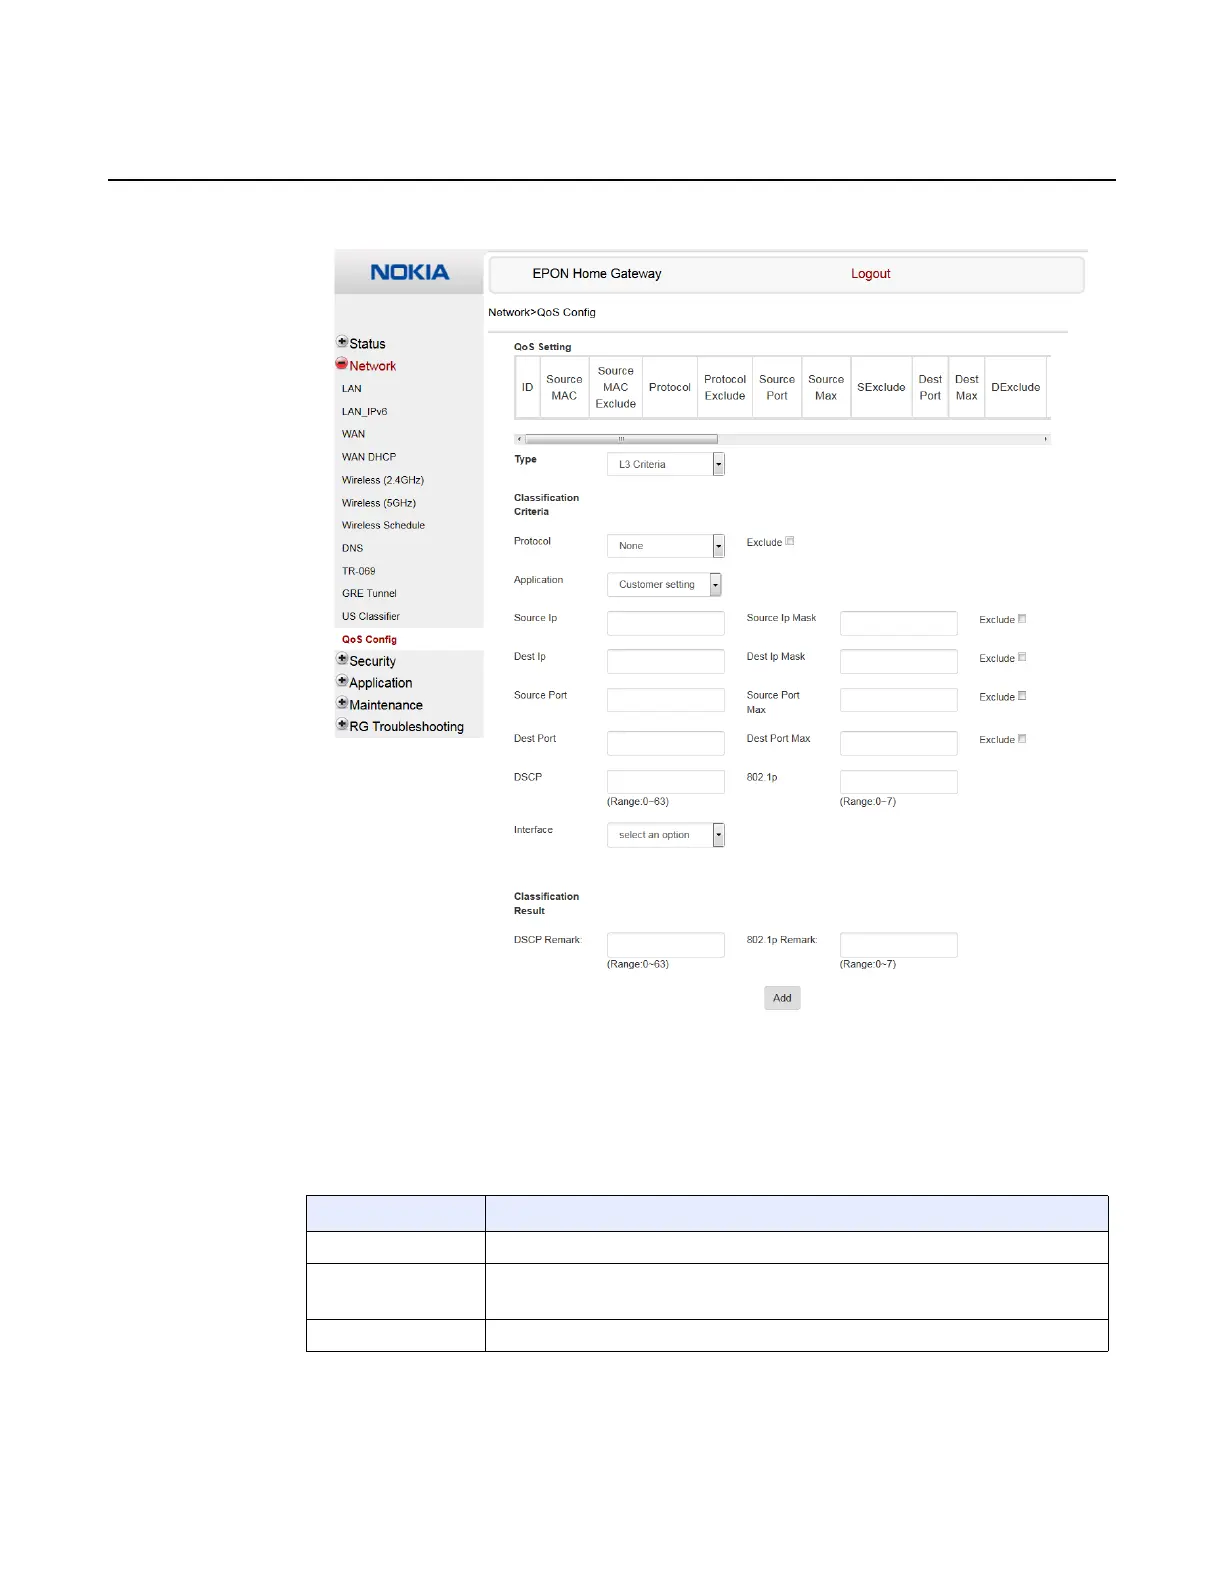
Task: Toggle Exclude checkbox for Dest Port
Action: (1022, 739)
